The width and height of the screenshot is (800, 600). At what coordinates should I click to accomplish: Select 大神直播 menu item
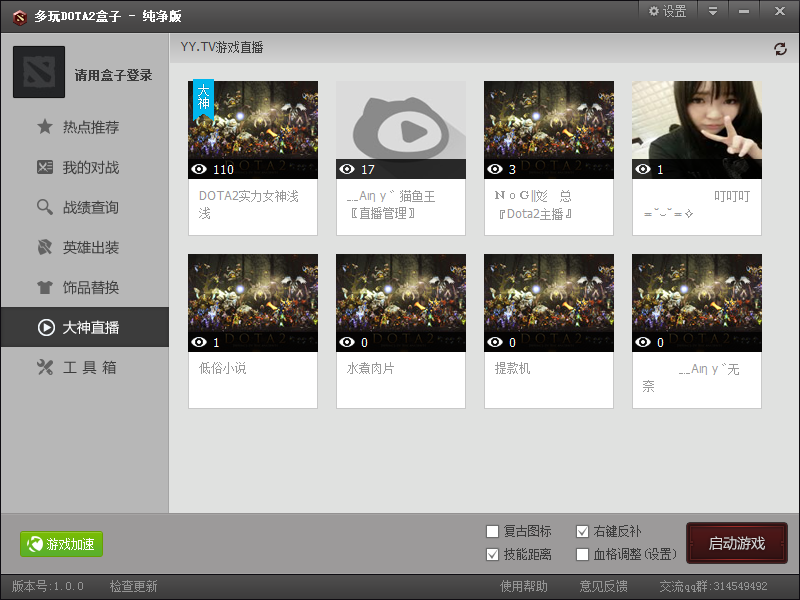(85, 327)
